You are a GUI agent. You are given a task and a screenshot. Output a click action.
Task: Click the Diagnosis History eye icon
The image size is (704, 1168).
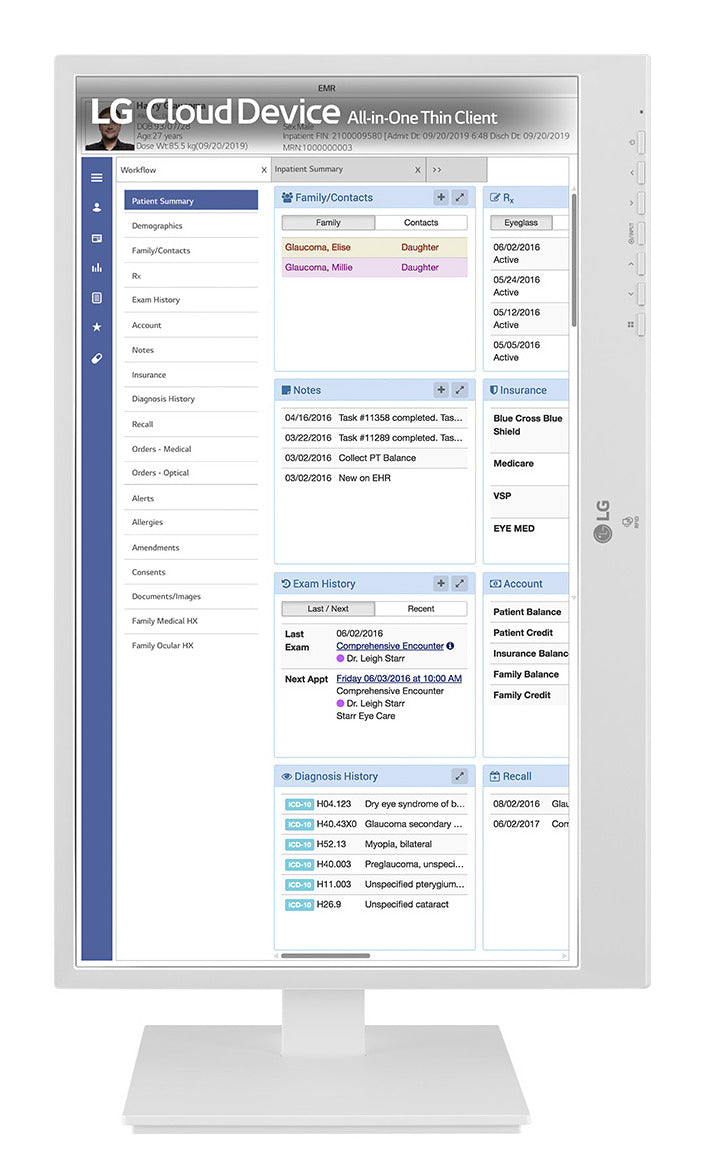pyautogui.click(x=287, y=776)
